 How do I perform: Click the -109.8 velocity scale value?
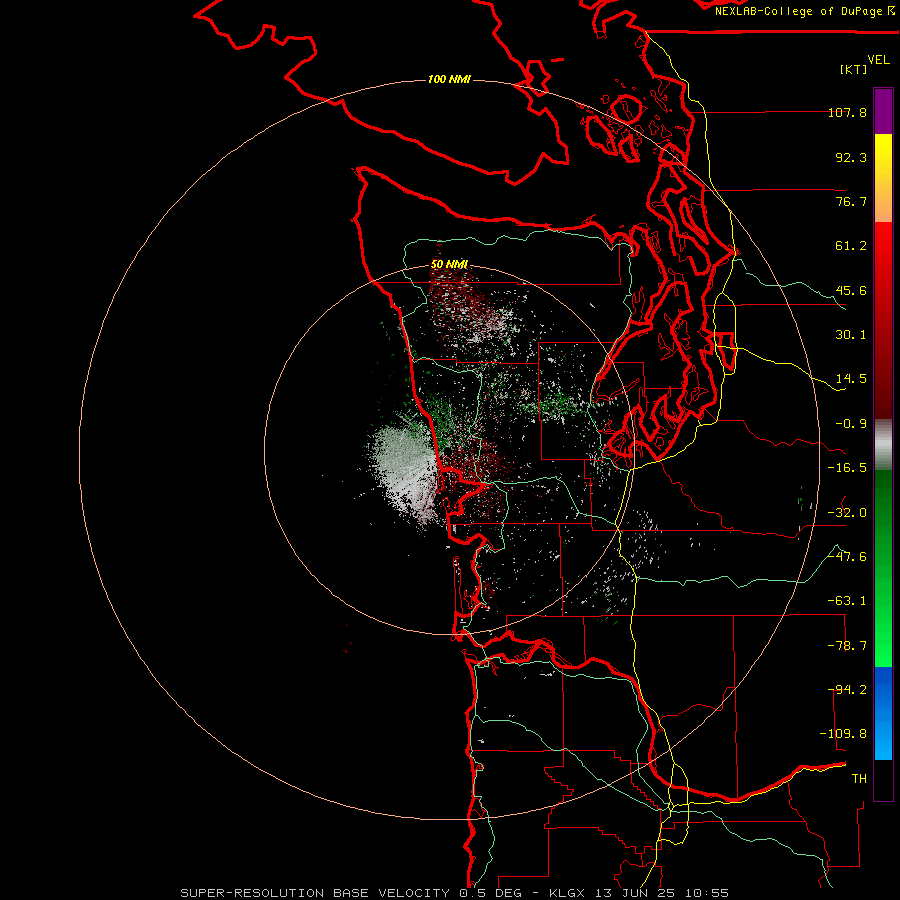coord(843,734)
